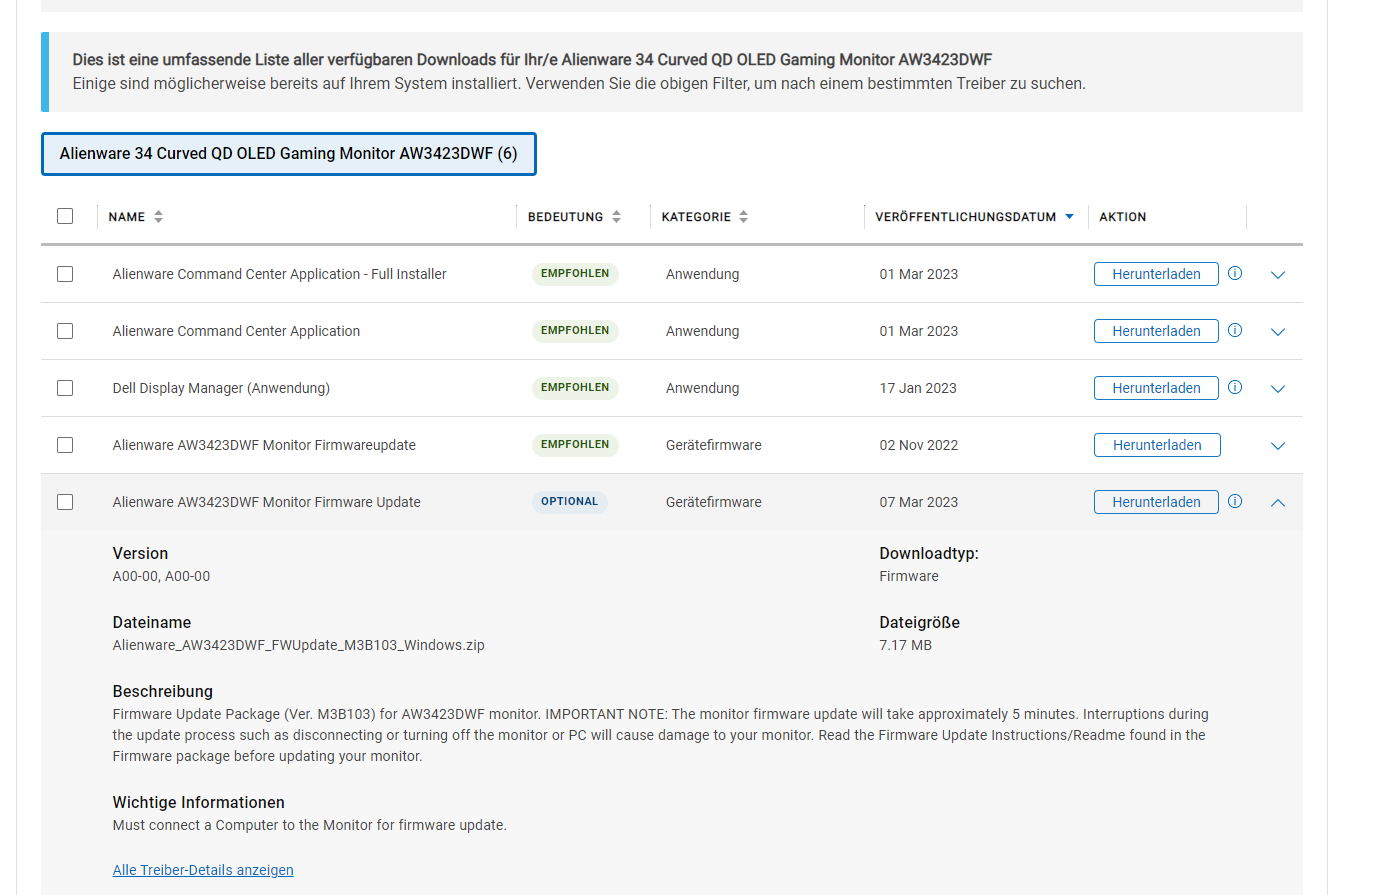The image size is (1373, 895).
Task: Click EMPFOHLEN badge in Dell Display Manager row
Action: click(x=575, y=388)
